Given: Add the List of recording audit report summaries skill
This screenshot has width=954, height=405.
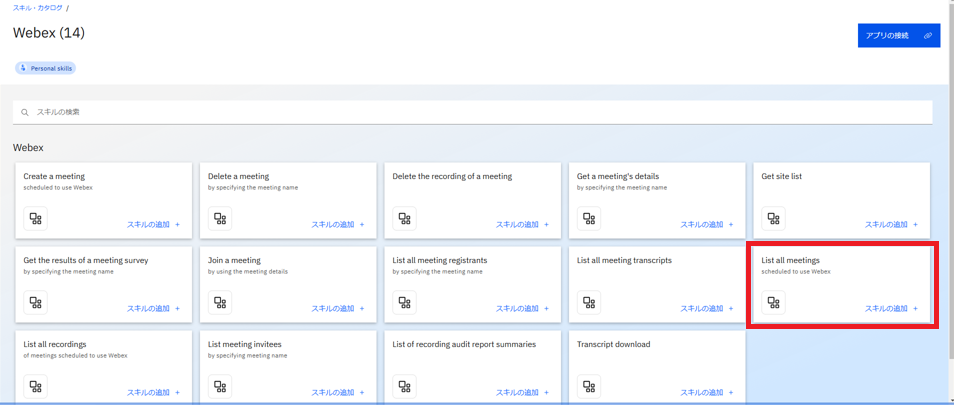Looking at the screenshot, I should click(x=522, y=393).
